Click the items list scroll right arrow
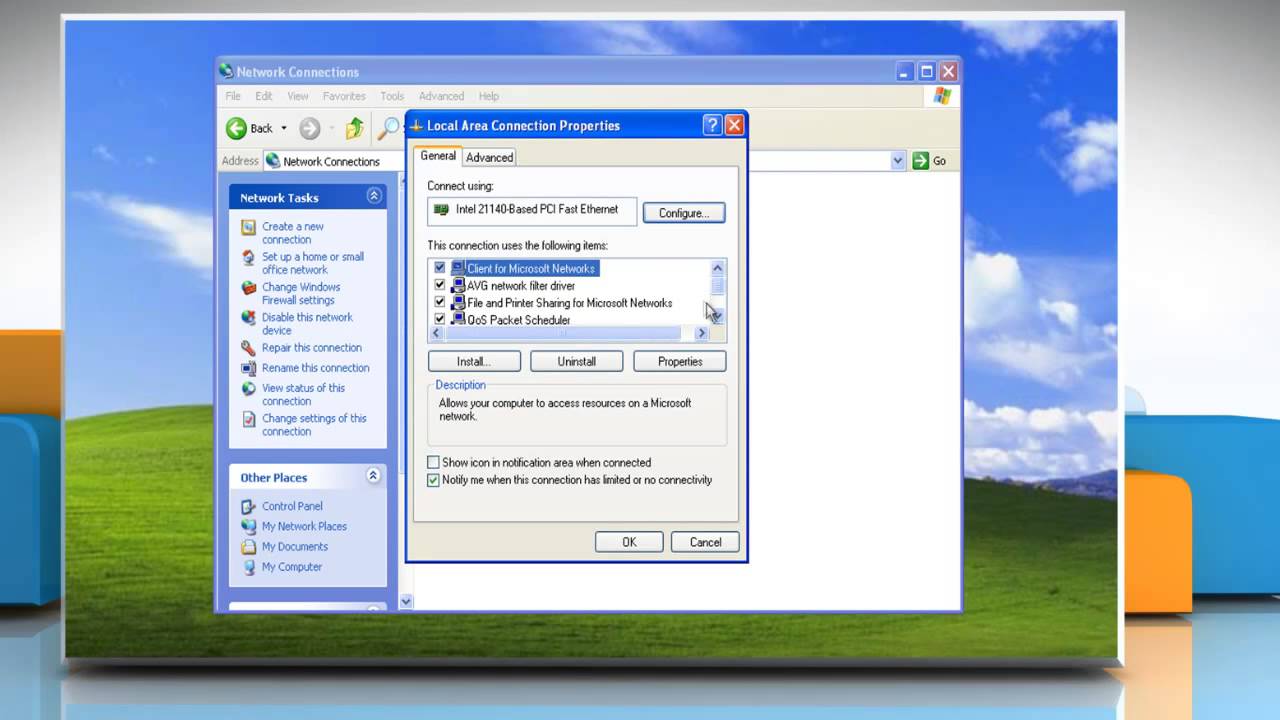This screenshot has height=720, width=1280. [x=701, y=333]
